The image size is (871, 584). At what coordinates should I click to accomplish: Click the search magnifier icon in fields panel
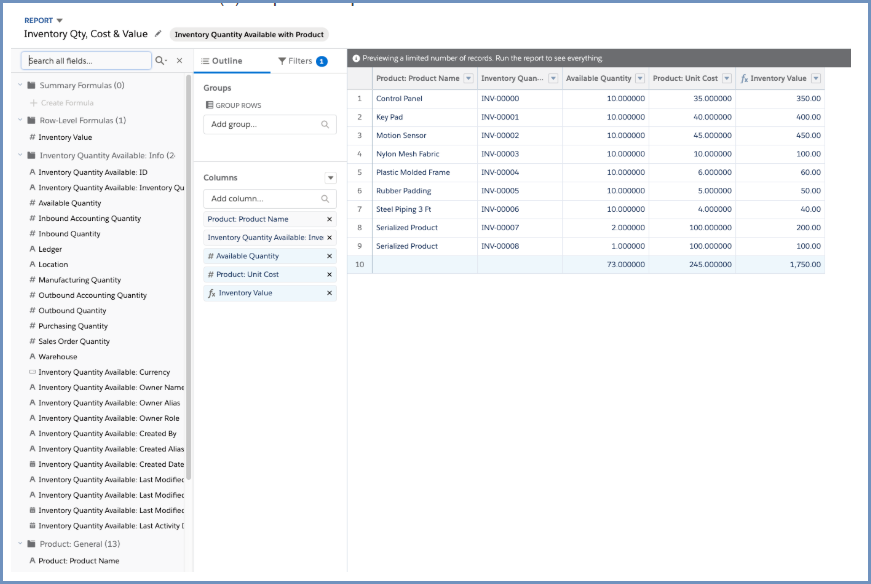click(160, 61)
